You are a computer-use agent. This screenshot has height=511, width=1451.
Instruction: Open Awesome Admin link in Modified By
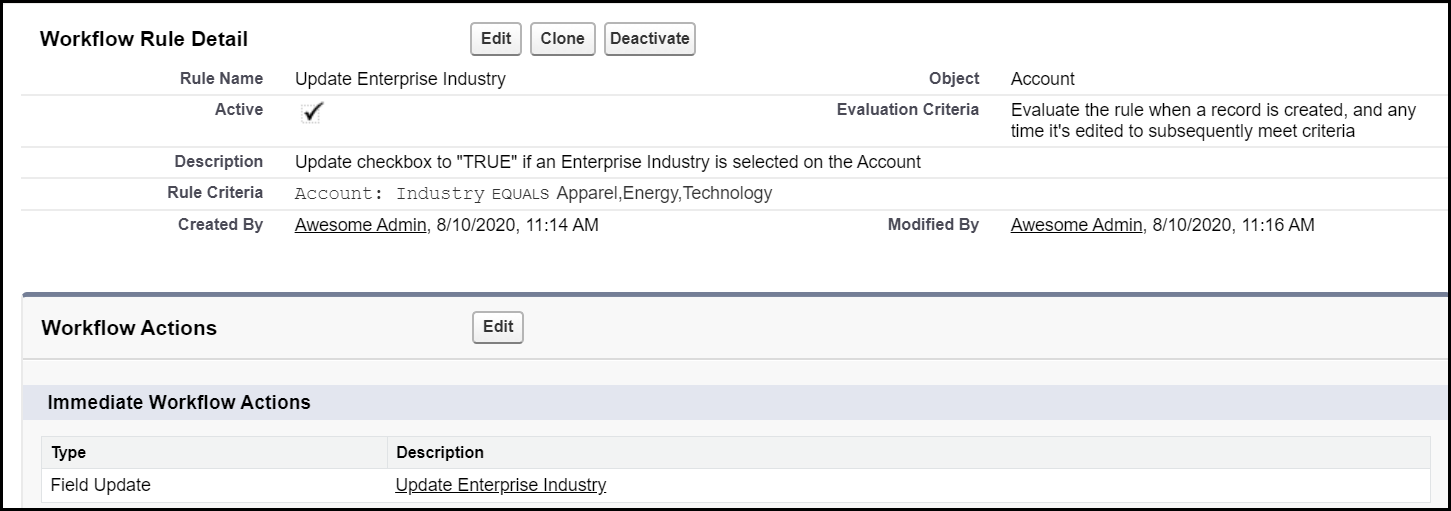(1076, 225)
